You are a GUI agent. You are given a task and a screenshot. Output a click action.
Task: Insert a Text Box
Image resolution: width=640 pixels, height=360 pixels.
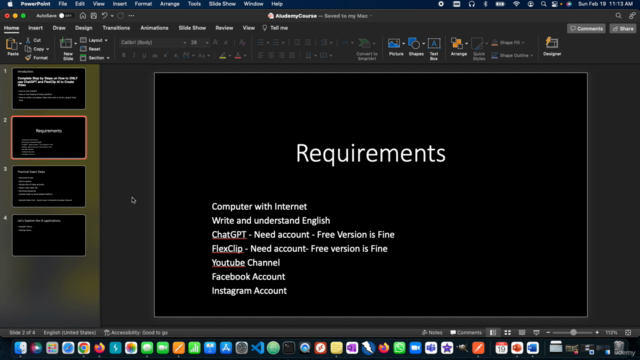434,48
